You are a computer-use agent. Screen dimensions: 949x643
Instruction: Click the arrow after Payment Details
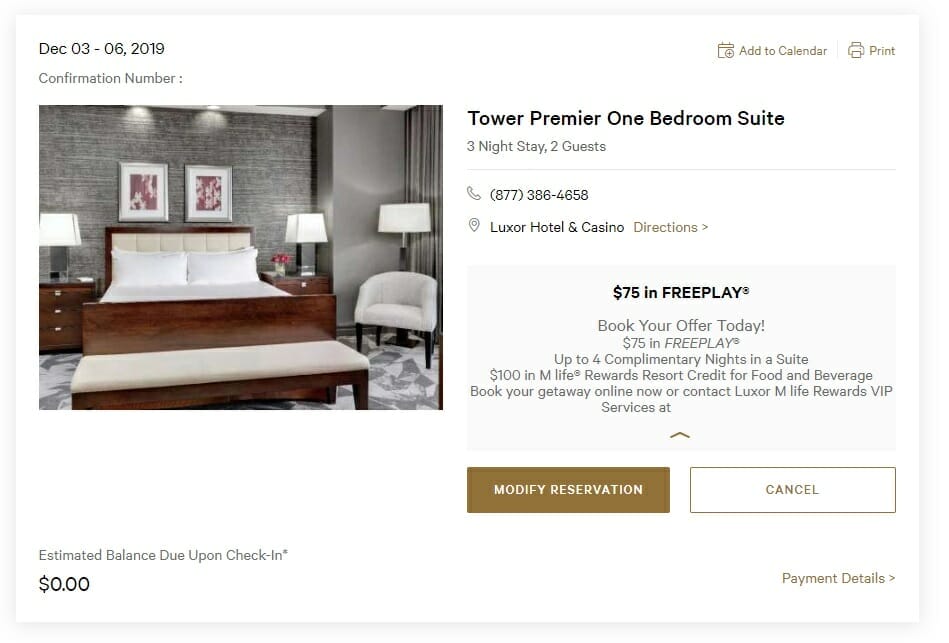click(x=892, y=578)
